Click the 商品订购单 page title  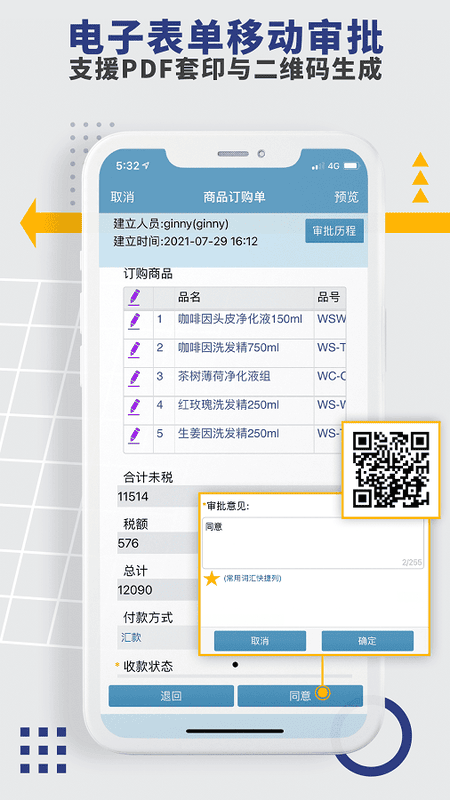point(235,197)
